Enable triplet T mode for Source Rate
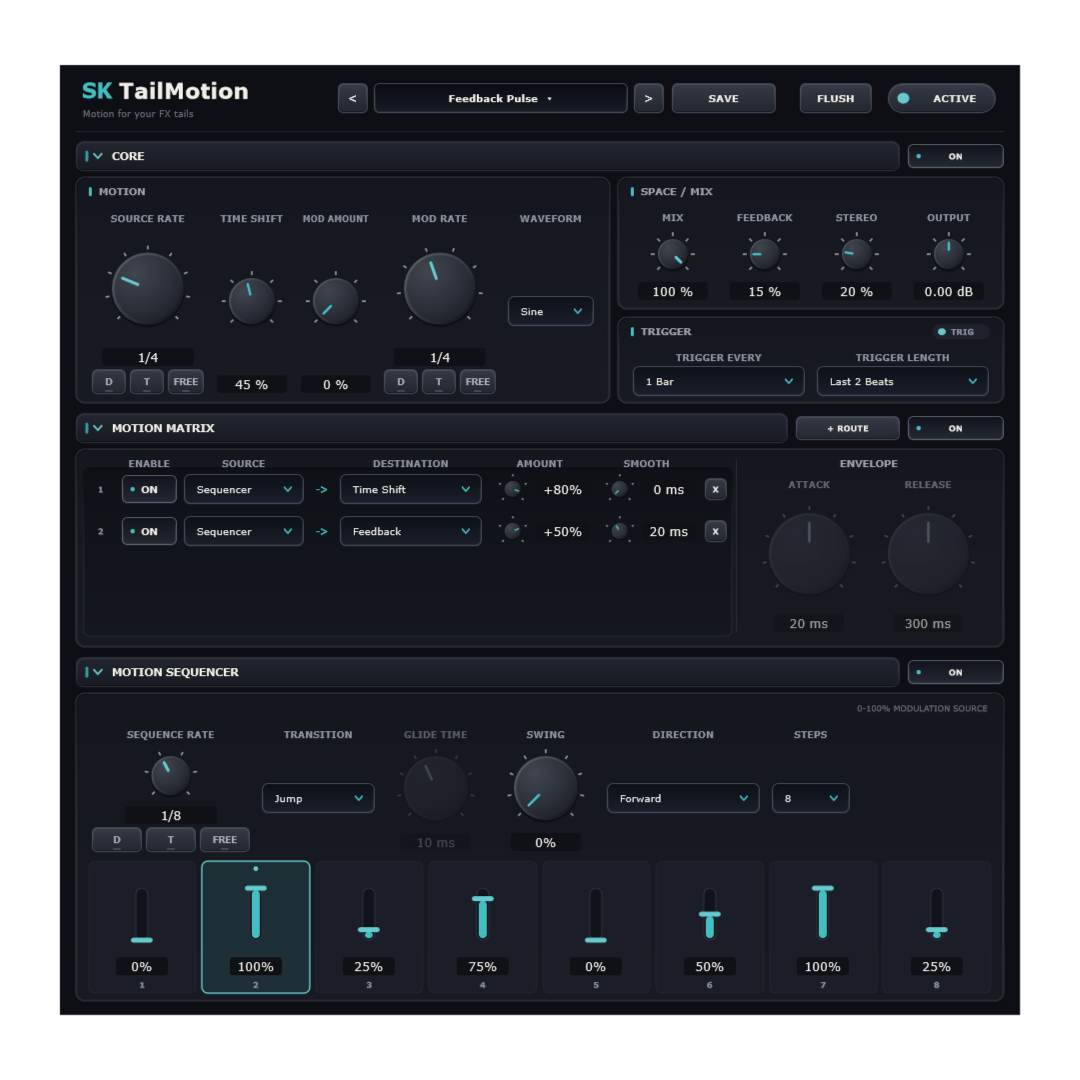This screenshot has height=1080, width=1080. pyautogui.click(x=147, y=382)
